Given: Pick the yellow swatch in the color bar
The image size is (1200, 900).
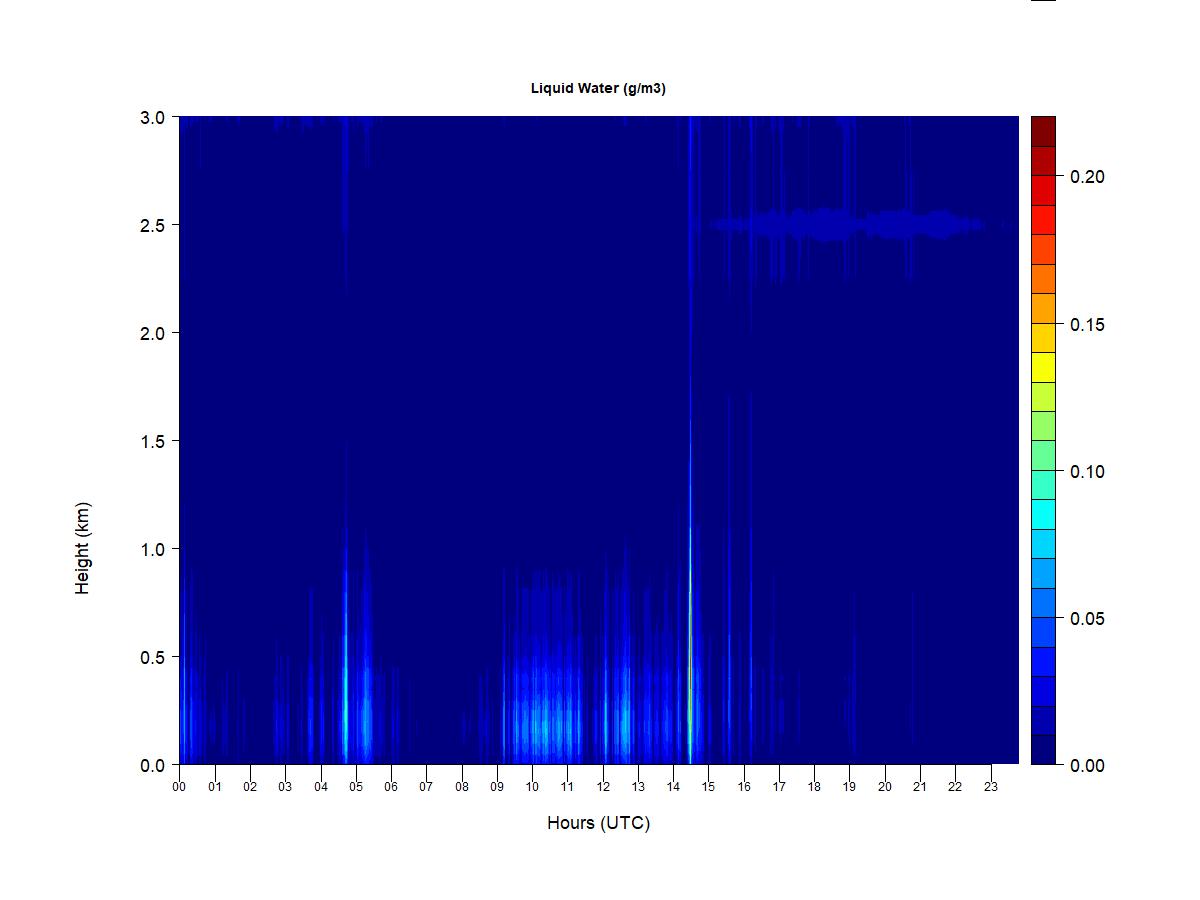Looking at the screenshot, I should [1043, 367].
